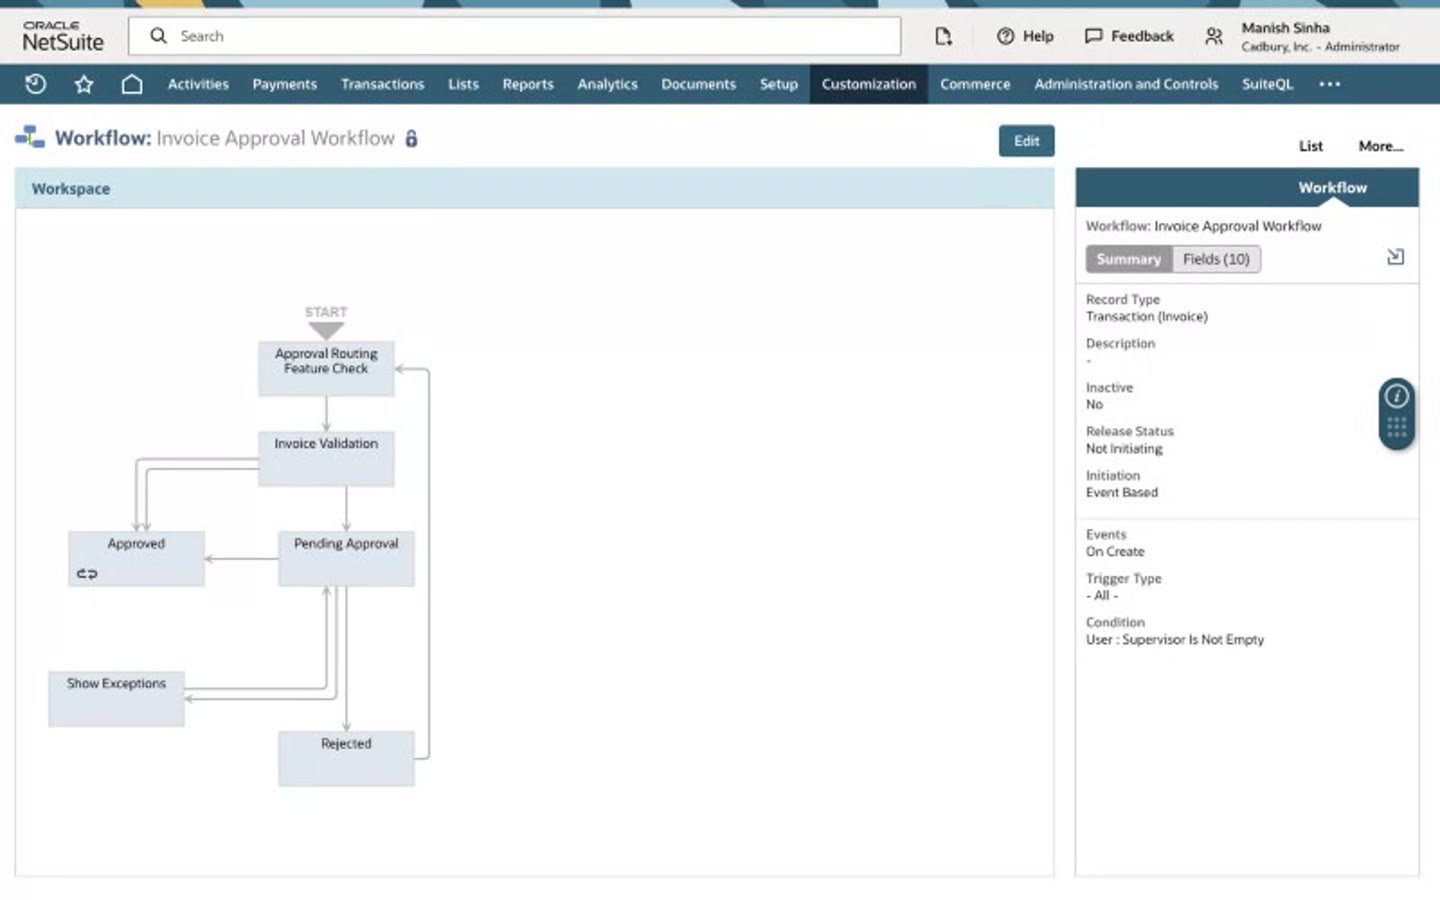
Task: Open the recent records clock icon
Action: point(35,84)
